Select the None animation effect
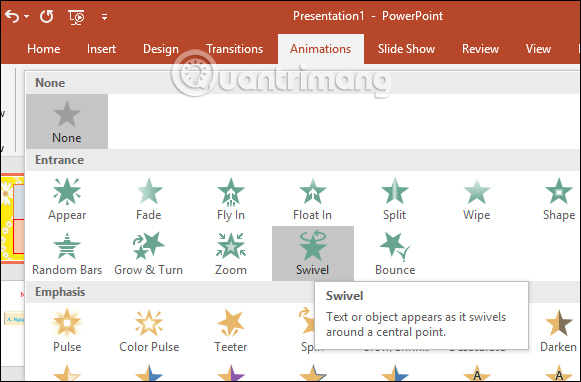581x382 pixels. (67, 122)
